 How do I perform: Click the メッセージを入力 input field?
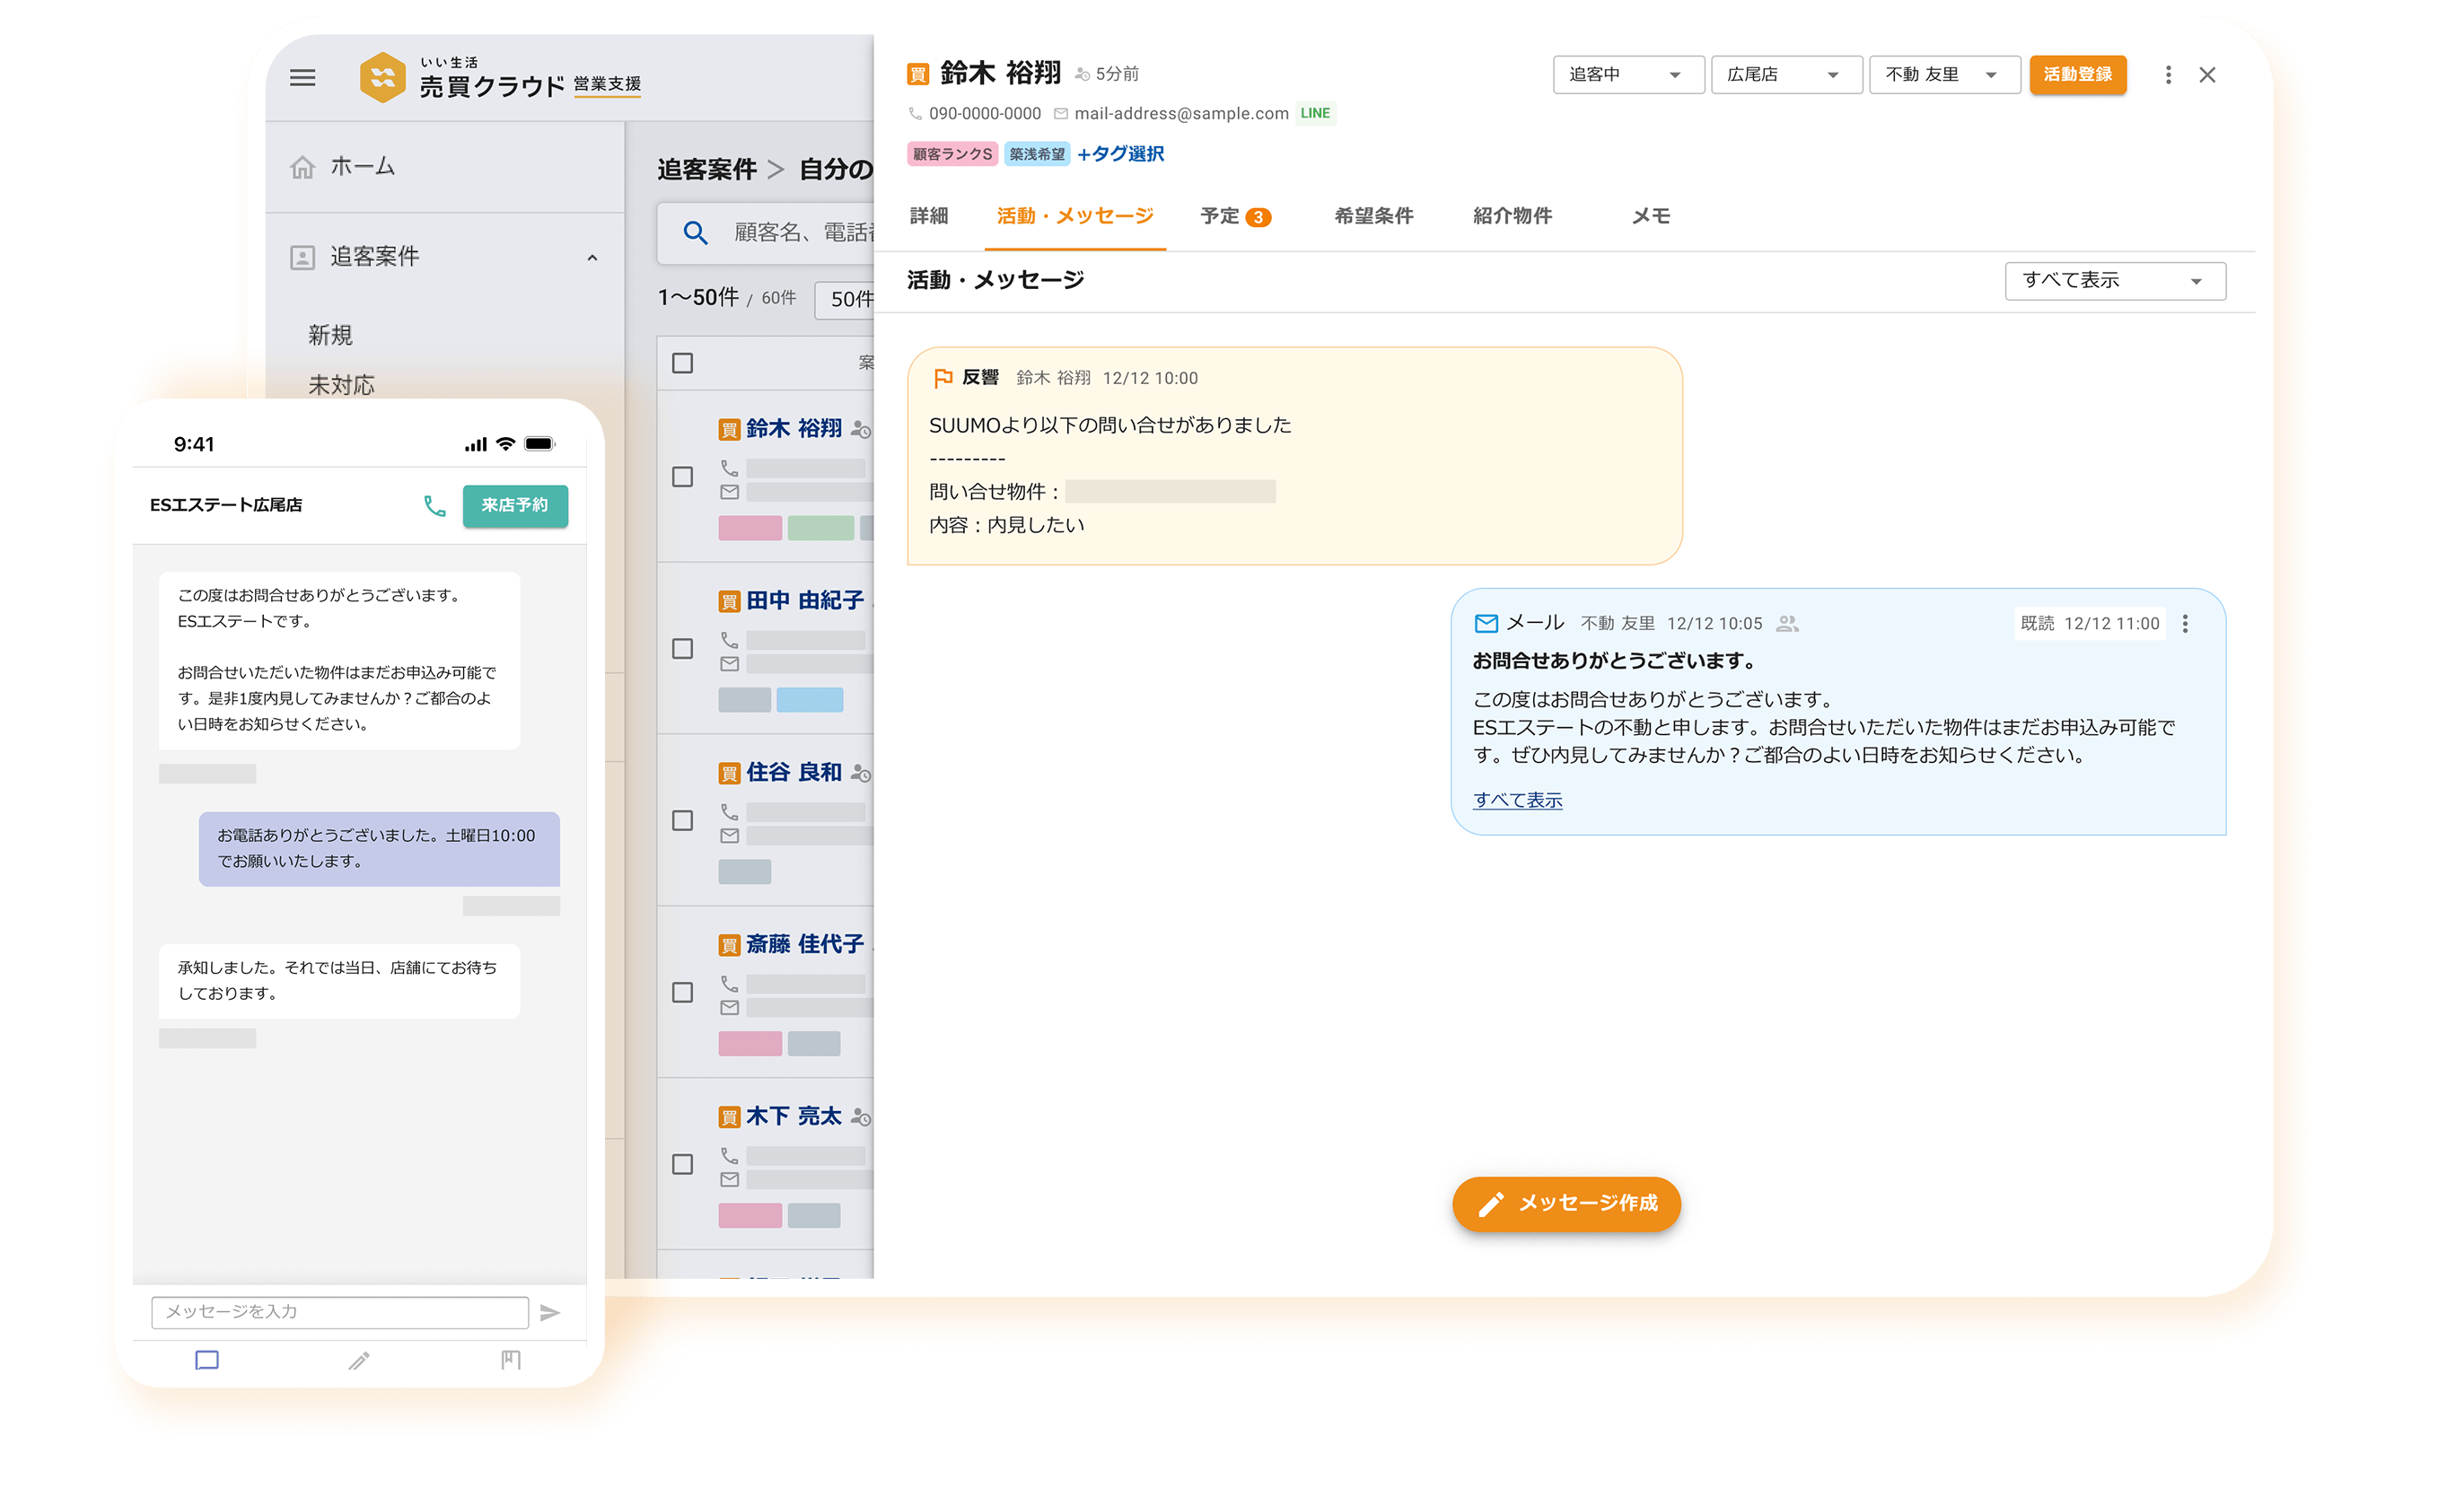point(340,1312)
